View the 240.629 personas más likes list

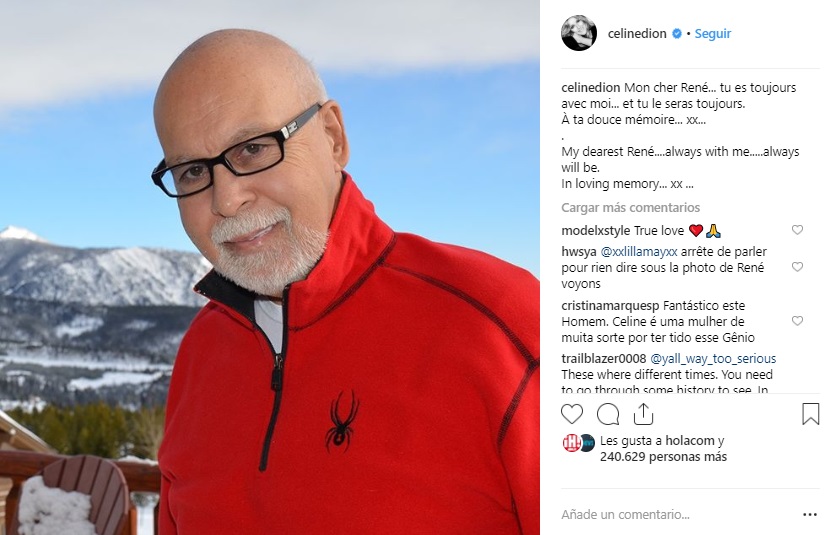[663, 457]
